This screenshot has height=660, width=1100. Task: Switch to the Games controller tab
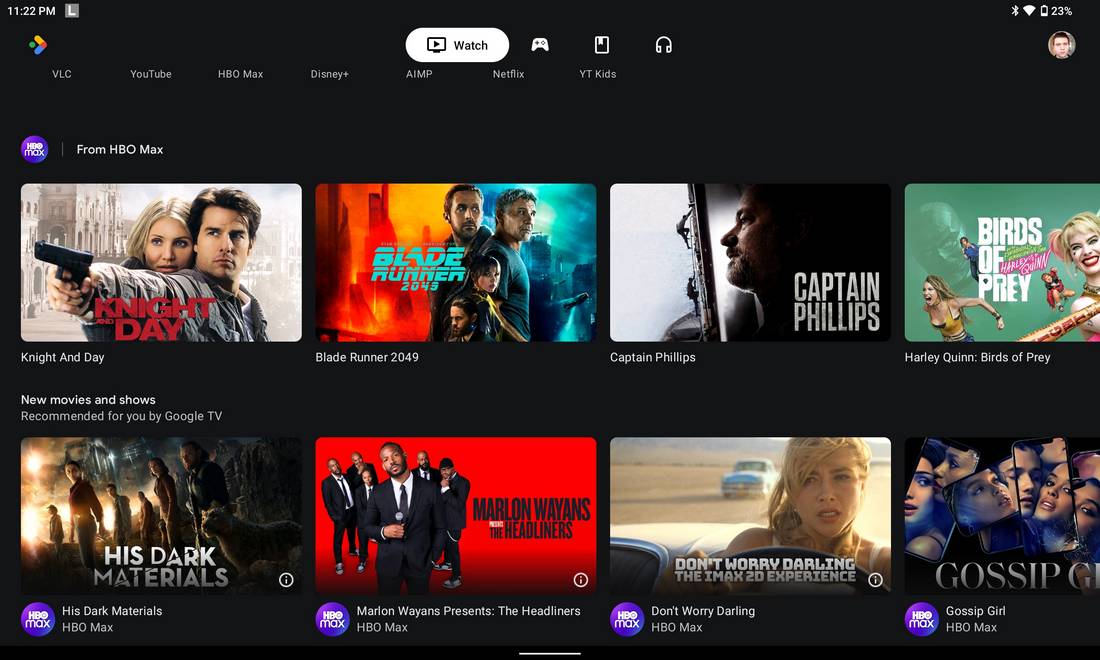point(539,45)
